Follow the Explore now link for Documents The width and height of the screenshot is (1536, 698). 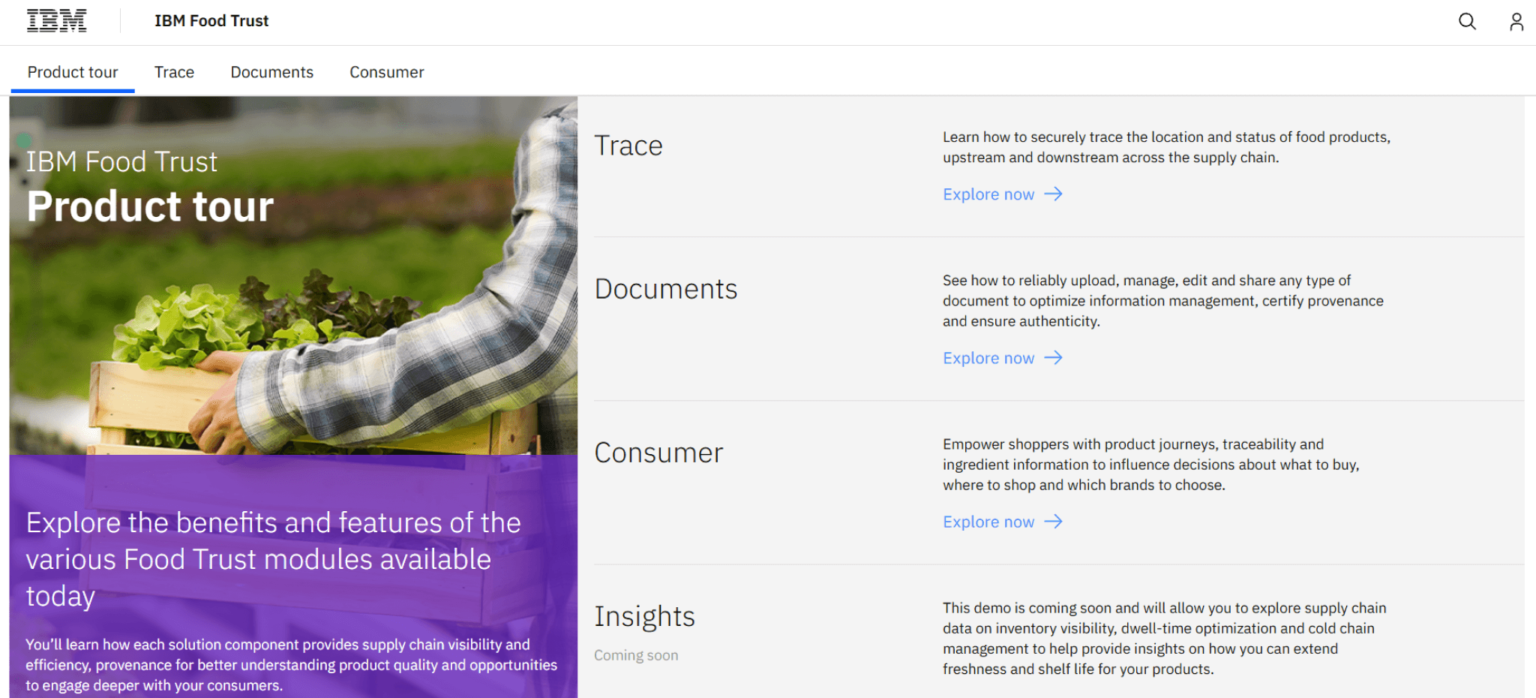pos(988,358)
